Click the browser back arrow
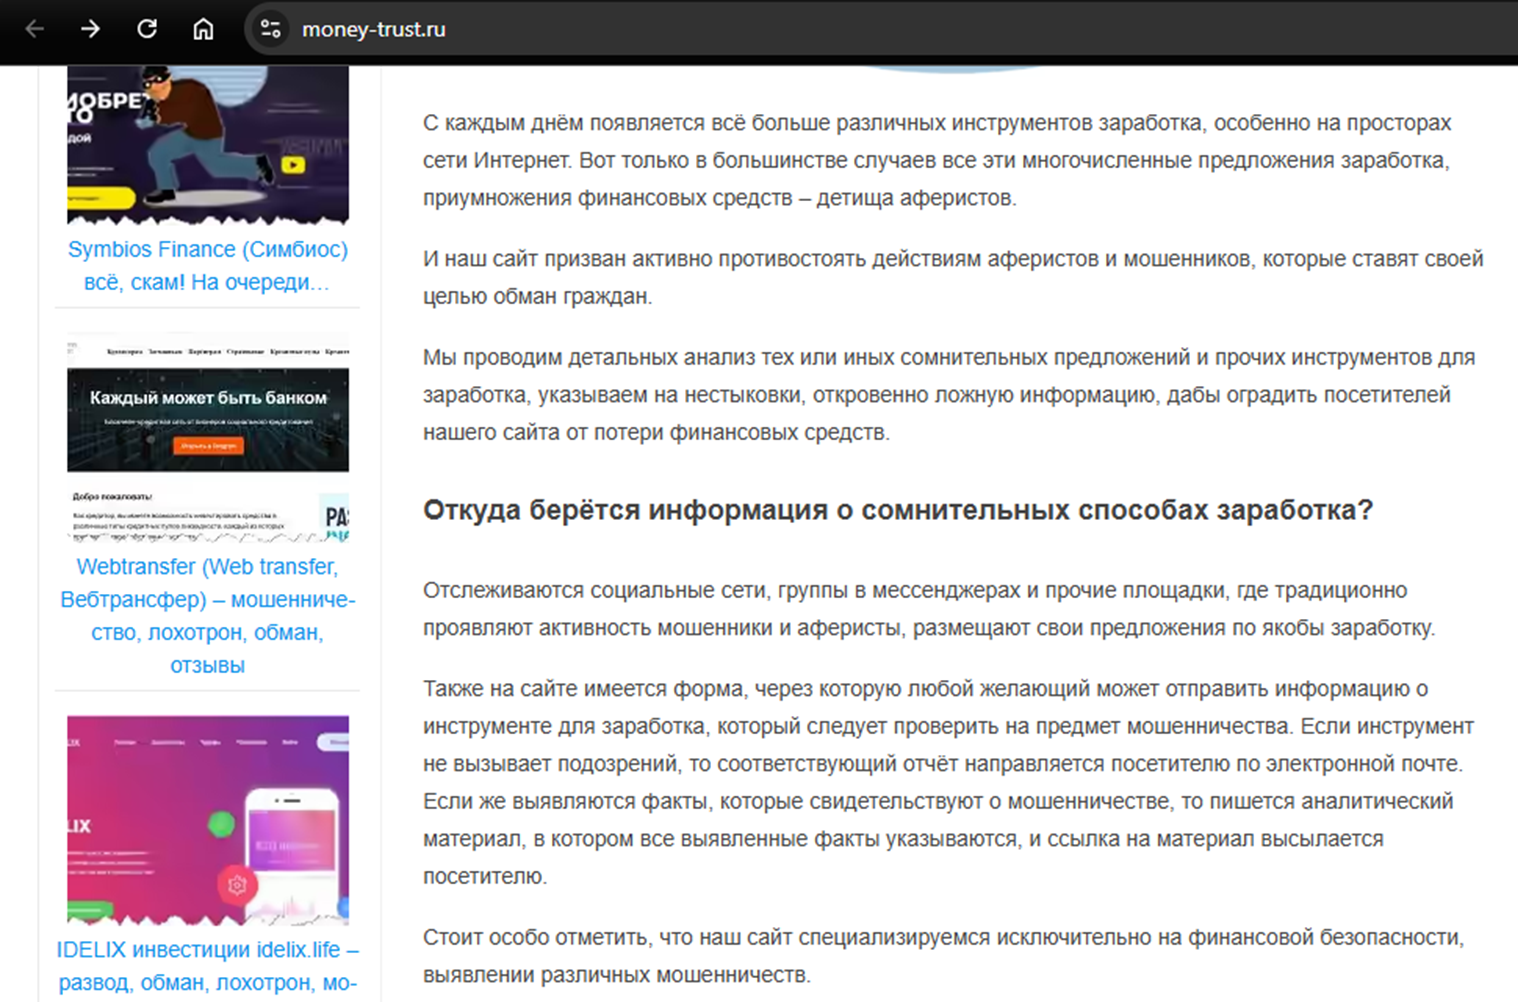The width and height of the screenshot is (1518, 1002). tap(35, 29)
